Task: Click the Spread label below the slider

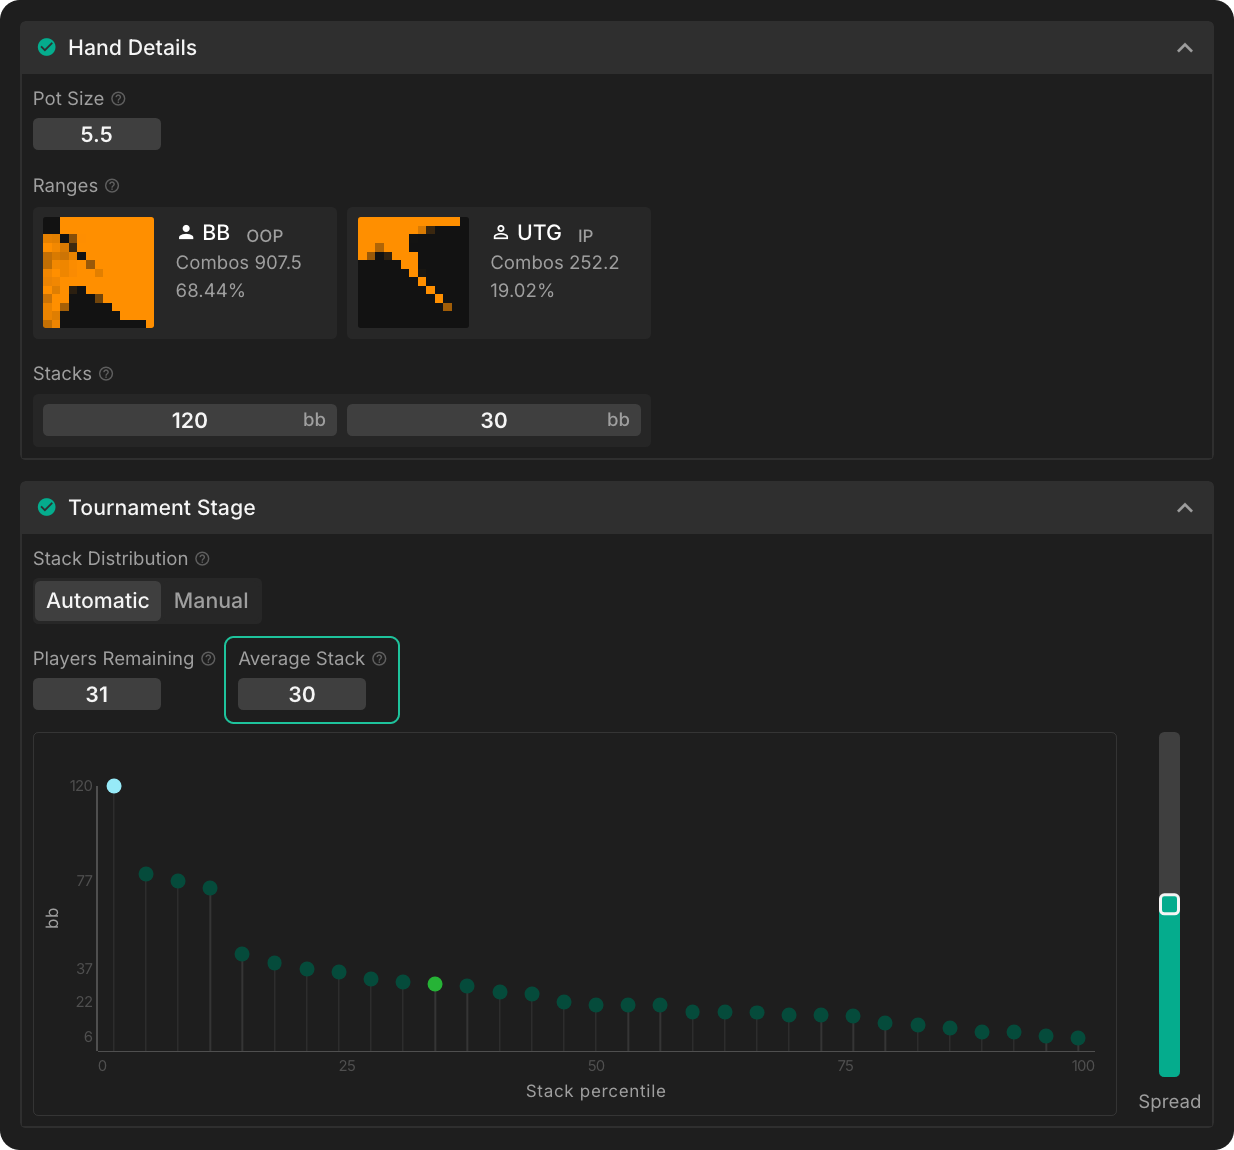Action: click(x=1169, y=1101)
